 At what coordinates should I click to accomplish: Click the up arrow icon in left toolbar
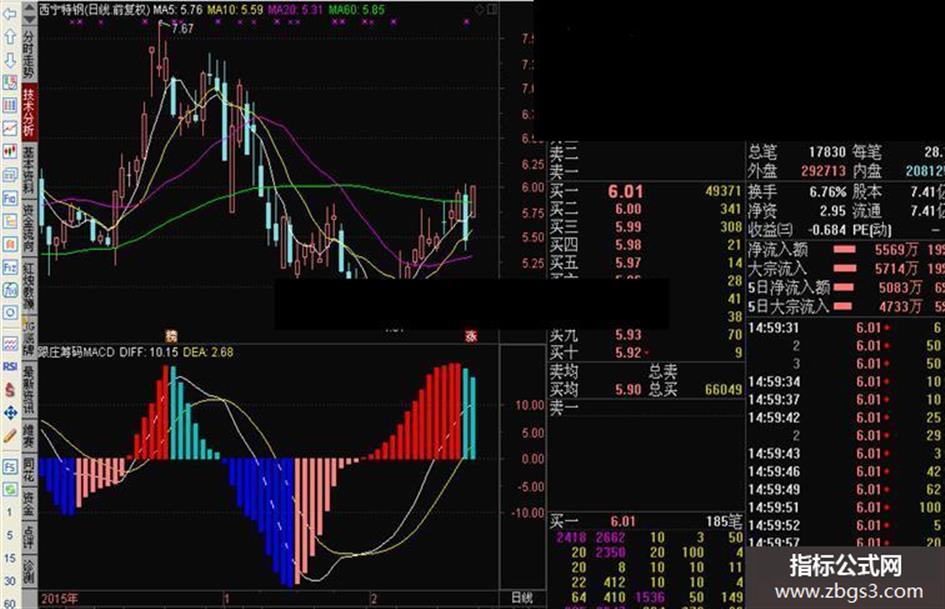pos(10,37)
